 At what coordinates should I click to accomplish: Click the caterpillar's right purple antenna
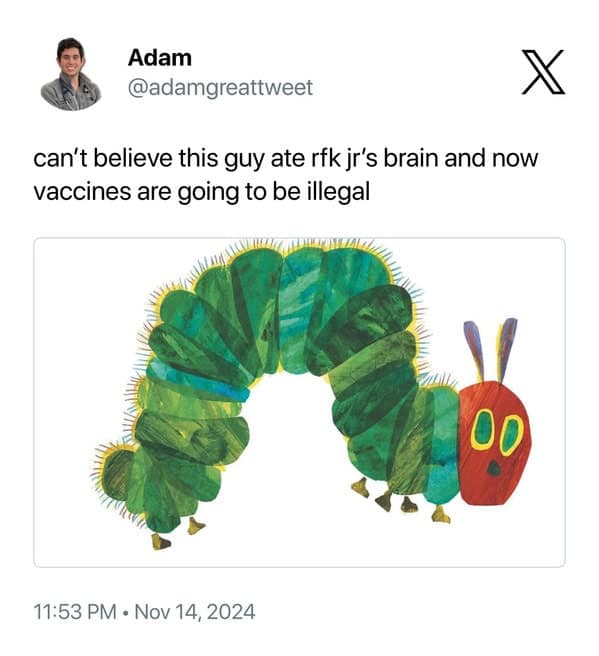[507, 349]
